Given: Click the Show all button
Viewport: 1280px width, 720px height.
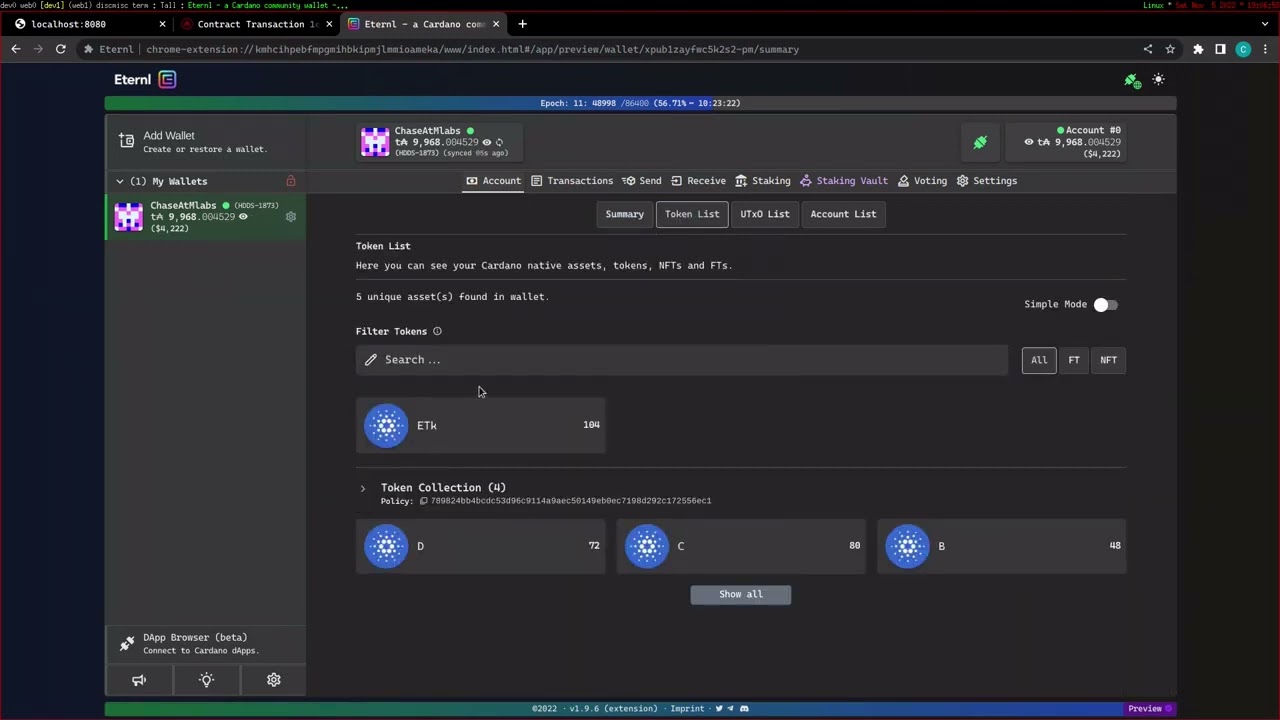Looking at the screenshot, I should coord(741,594).
